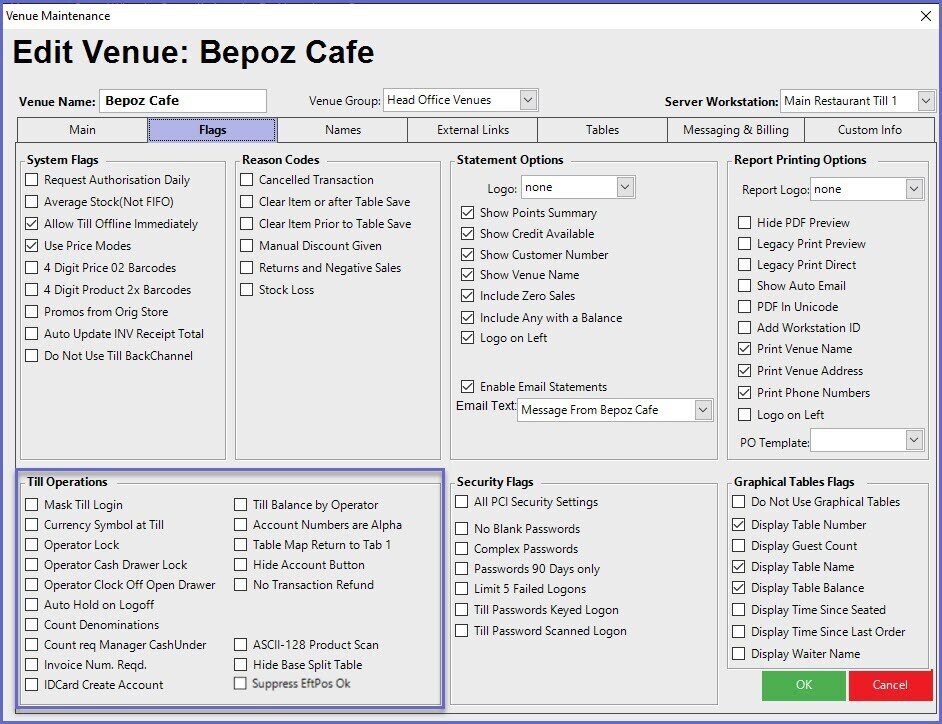This screenshot has height=724, width=942.
Task: Enable Cancelled Transaction reason code
Action: click(x=247, y=180)
